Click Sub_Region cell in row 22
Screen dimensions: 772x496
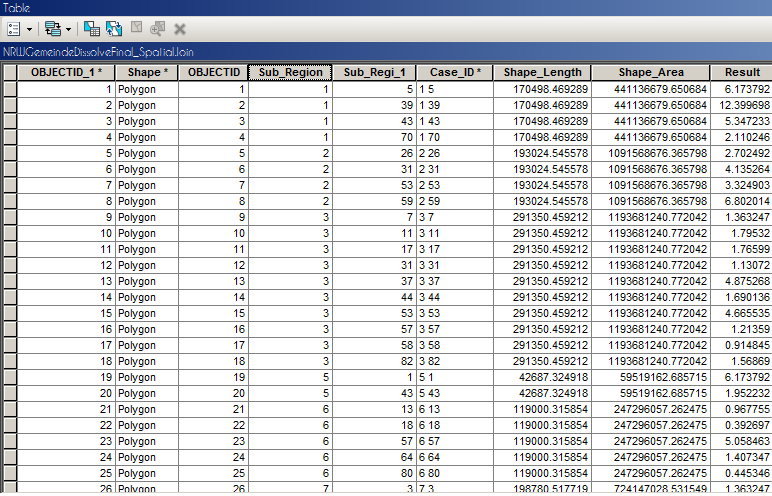click(290, 426)
